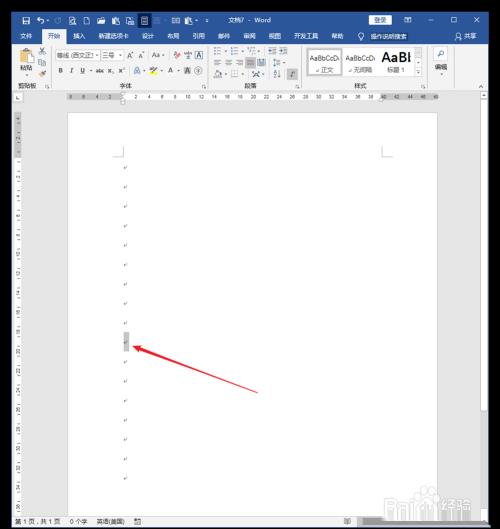Click the large Paste clipboard icon
500x529 pixels.
(x=27, y=56)
